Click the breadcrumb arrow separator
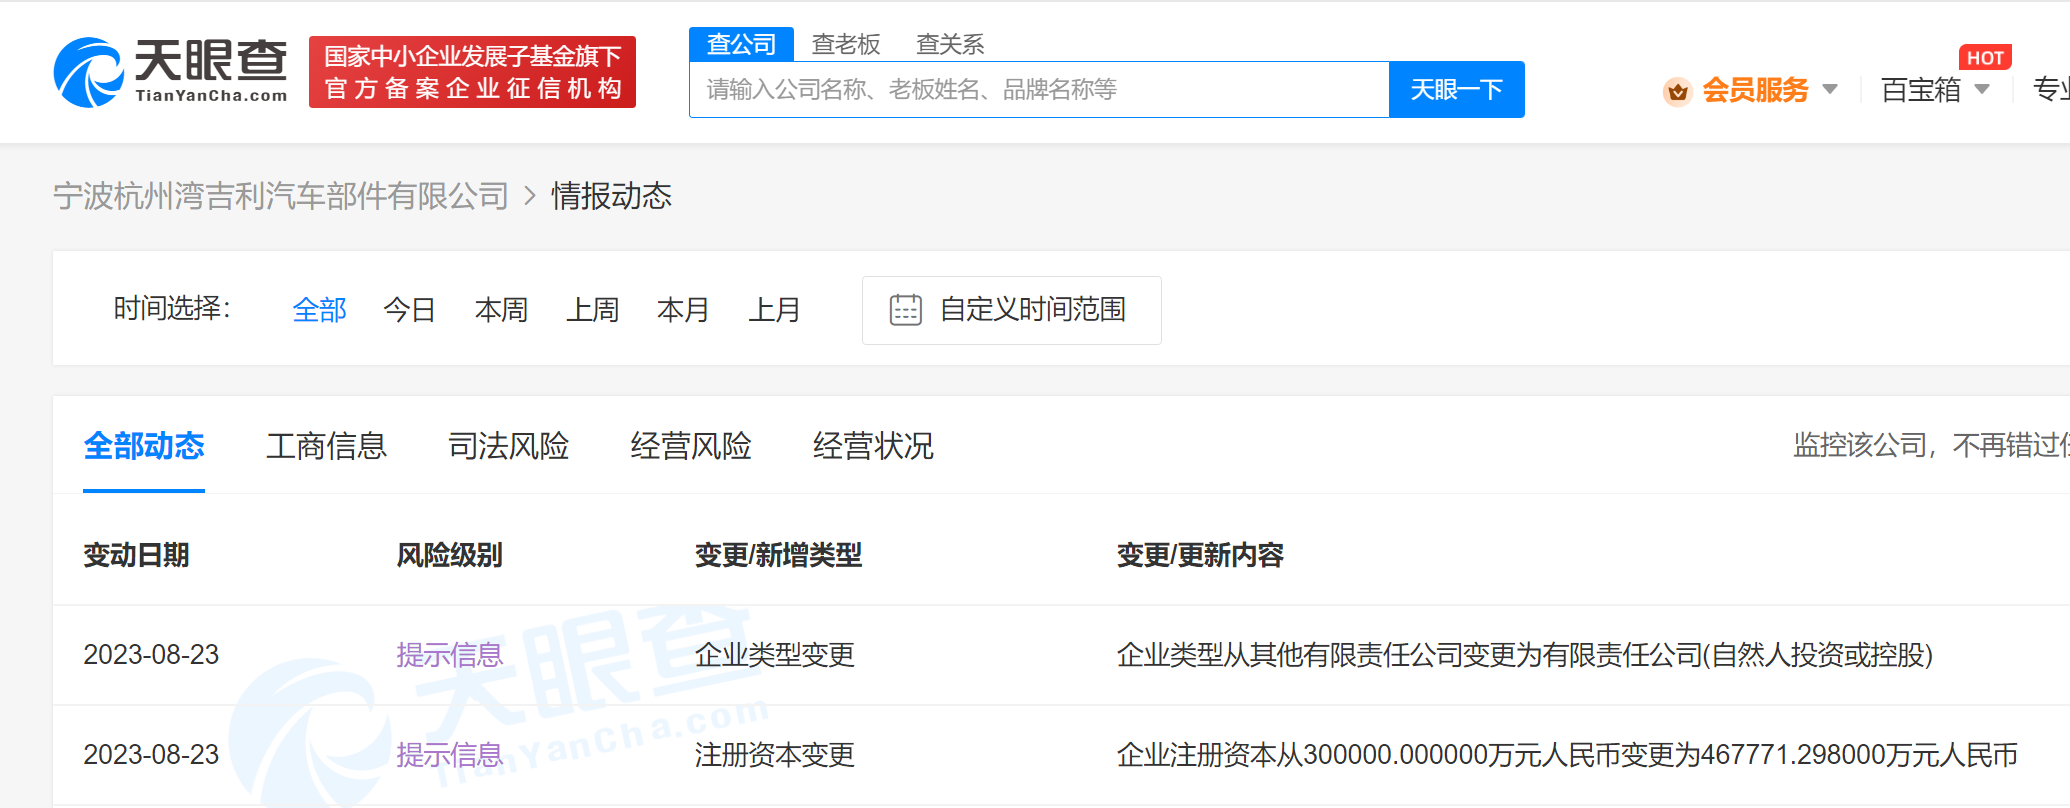2070x808 pixels. tap(530, 196)
